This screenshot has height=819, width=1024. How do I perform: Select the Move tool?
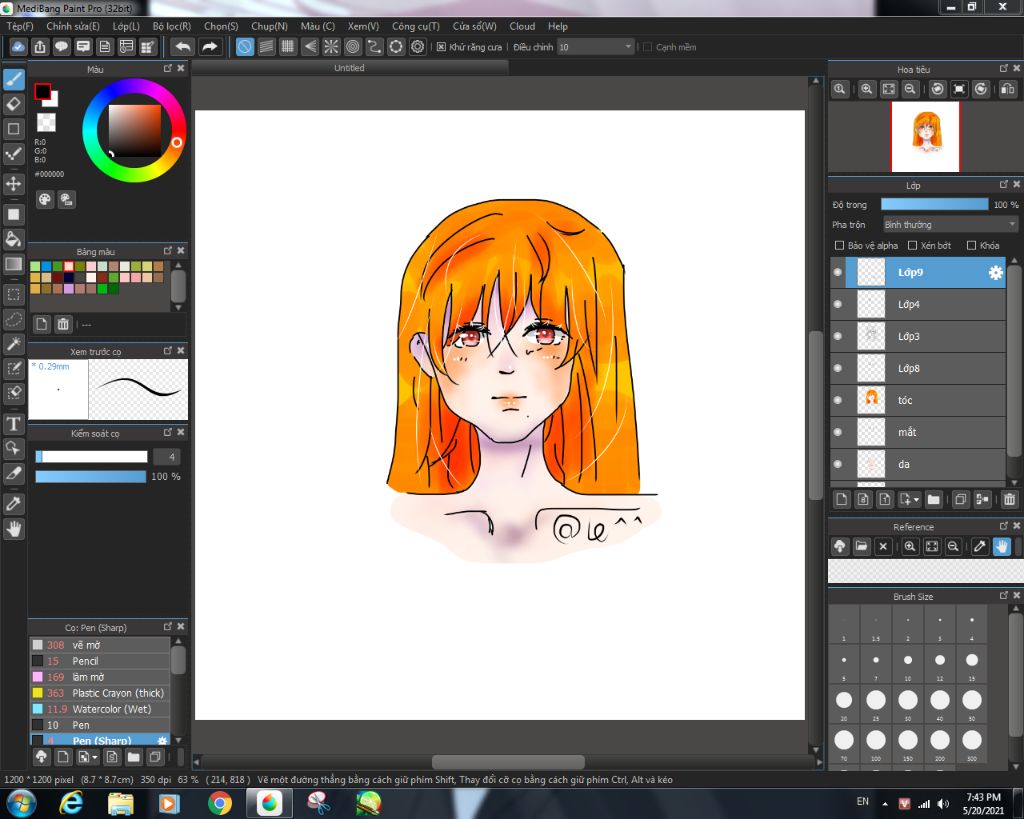(x=14, y=184)
